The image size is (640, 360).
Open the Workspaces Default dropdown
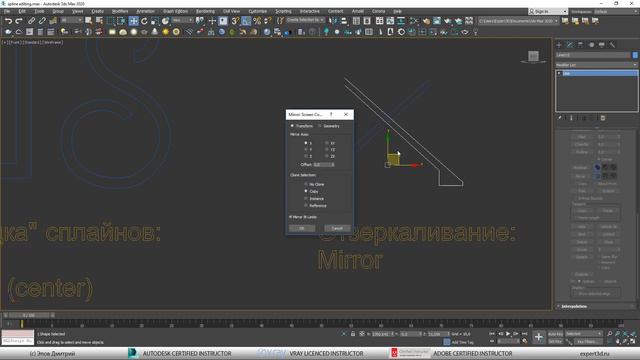[x=616, y=11]
